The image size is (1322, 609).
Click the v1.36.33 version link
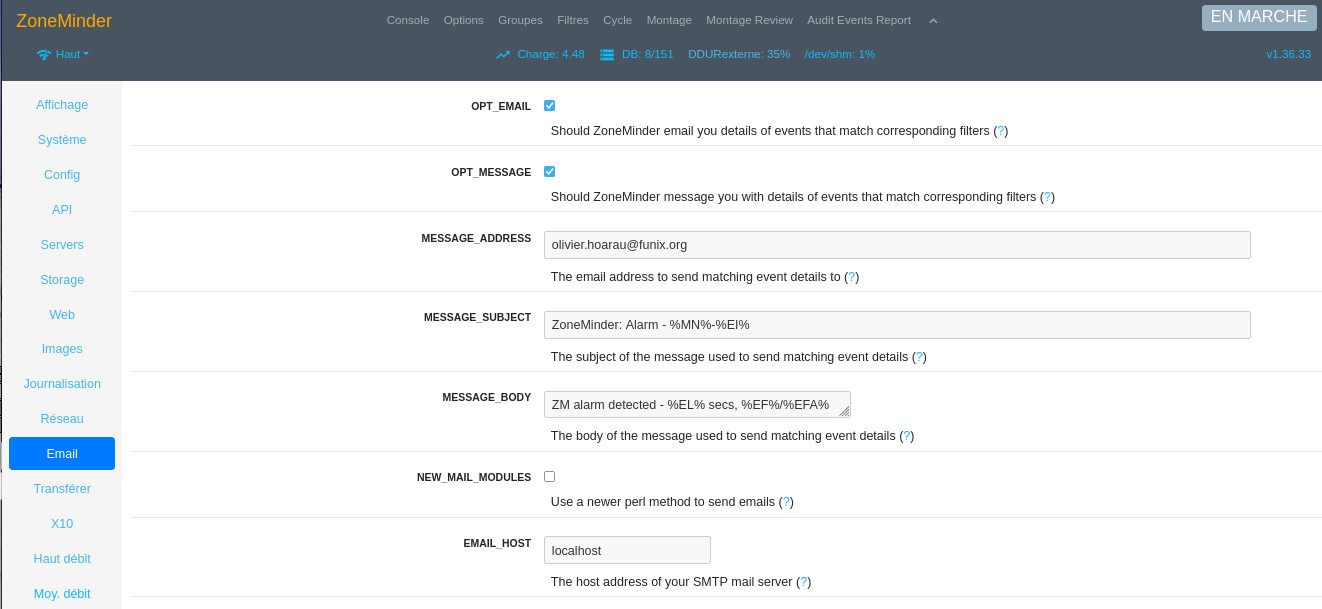pyautogui.click(x=1288, y=54)
